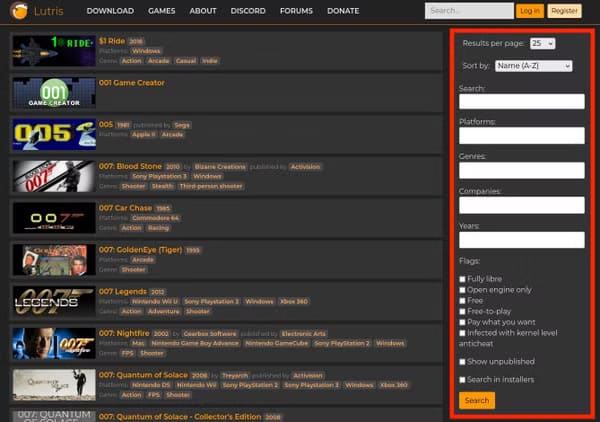Open the 007: GoldenEye (Tiger) title link

[x=140, y=249]
